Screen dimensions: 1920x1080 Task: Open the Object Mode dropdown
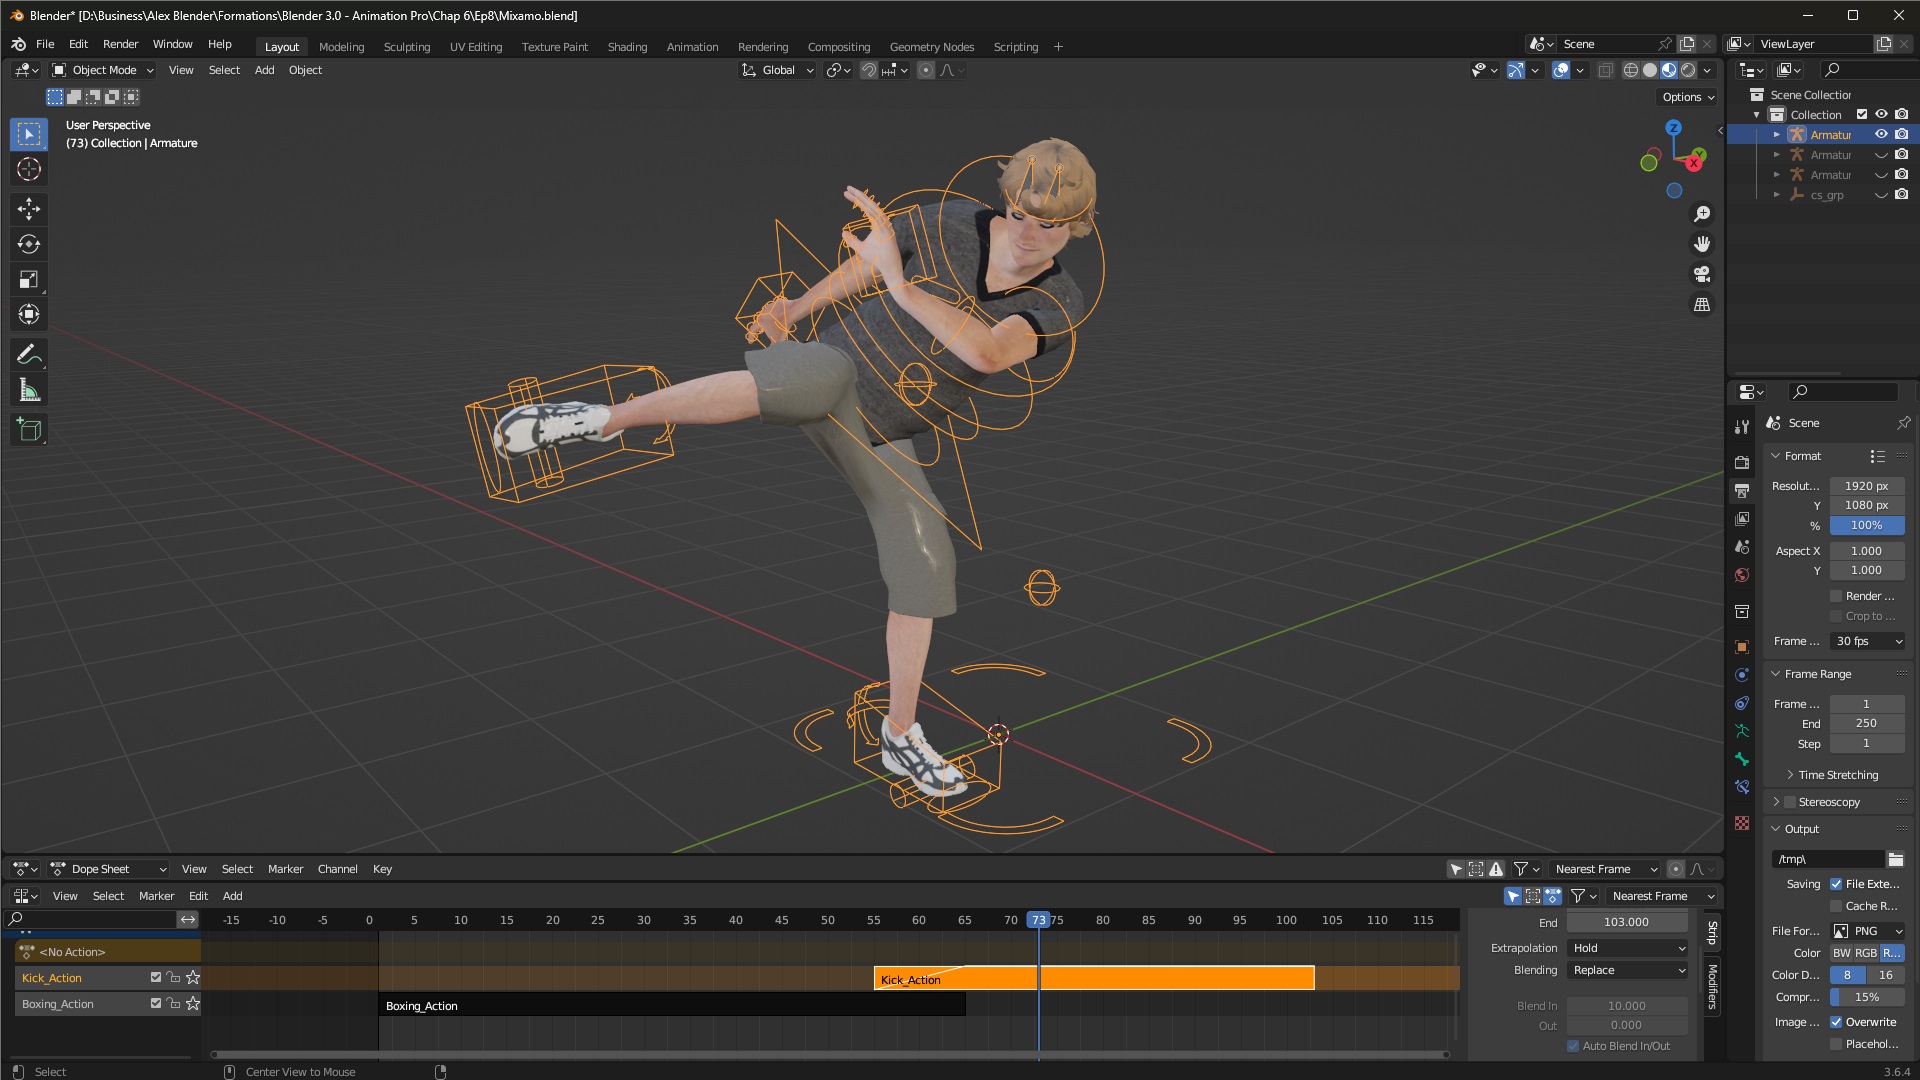(103, 70)
